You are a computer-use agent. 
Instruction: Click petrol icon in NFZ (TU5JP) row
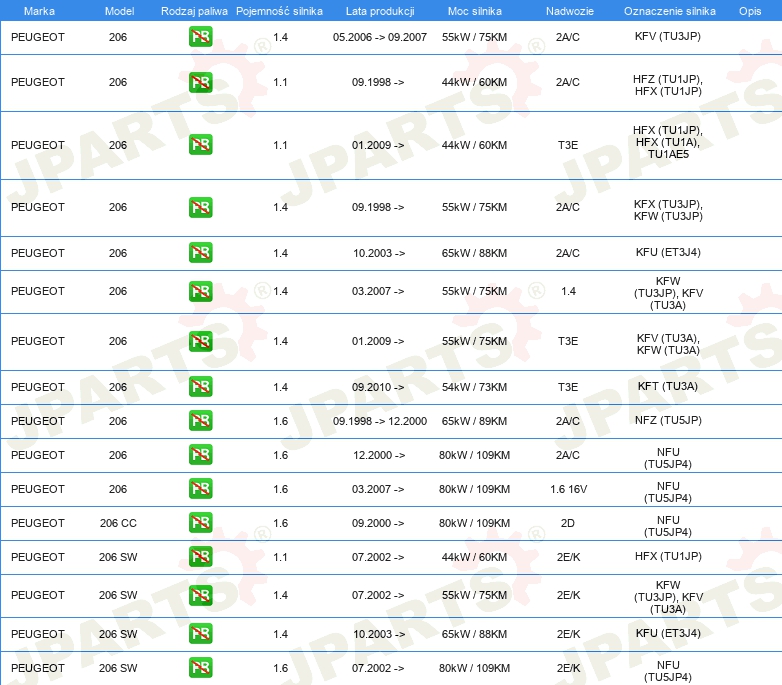coord(200,421)
